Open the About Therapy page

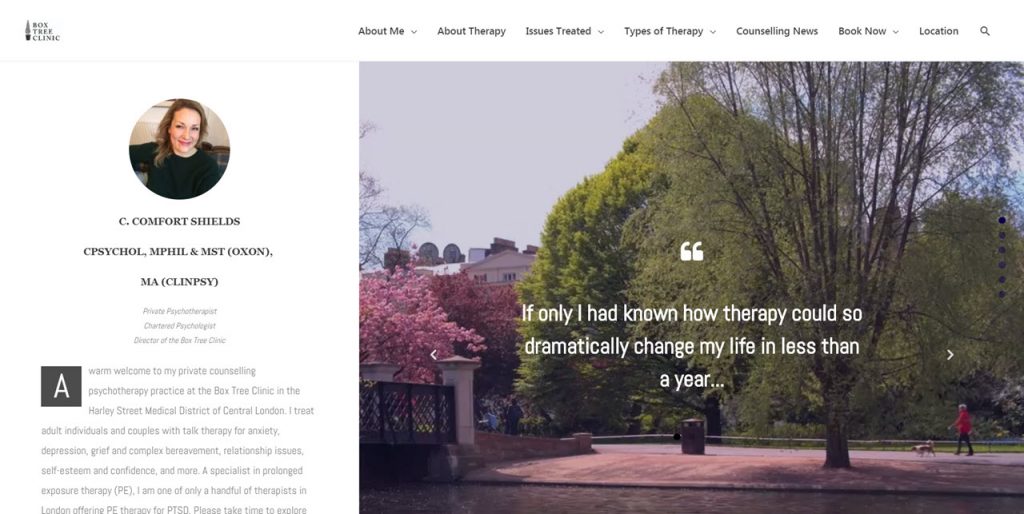(472, 31)
